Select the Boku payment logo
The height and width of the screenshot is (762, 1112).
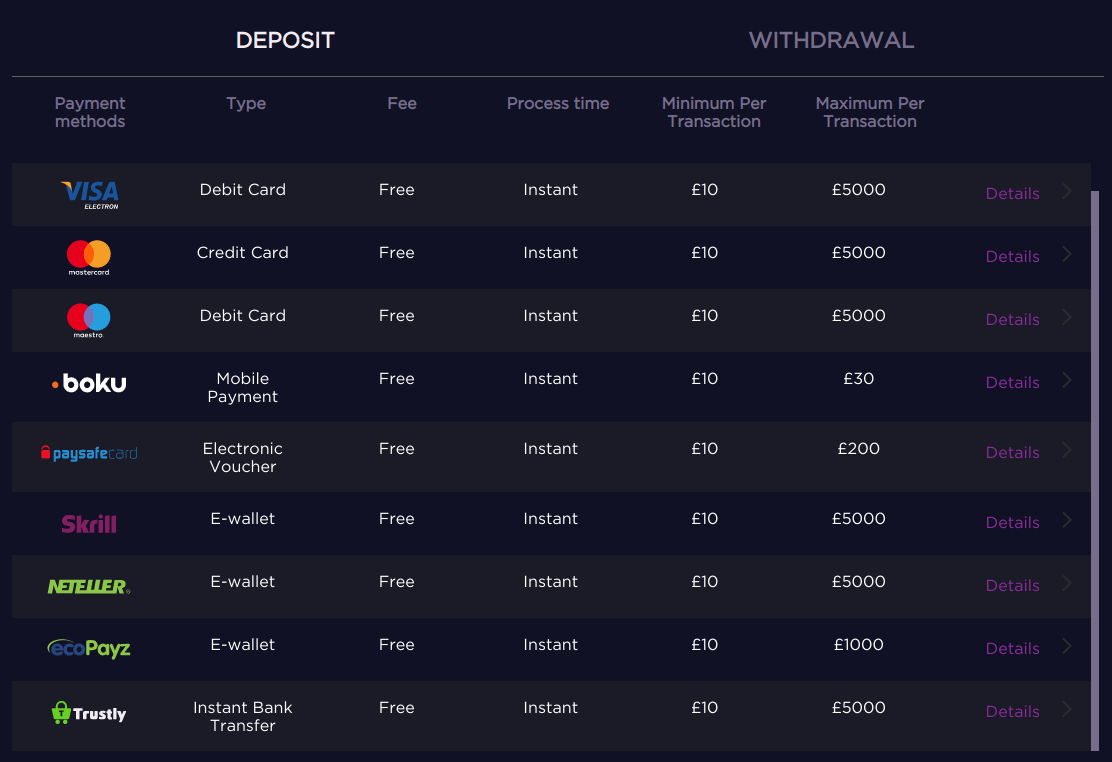89,383
